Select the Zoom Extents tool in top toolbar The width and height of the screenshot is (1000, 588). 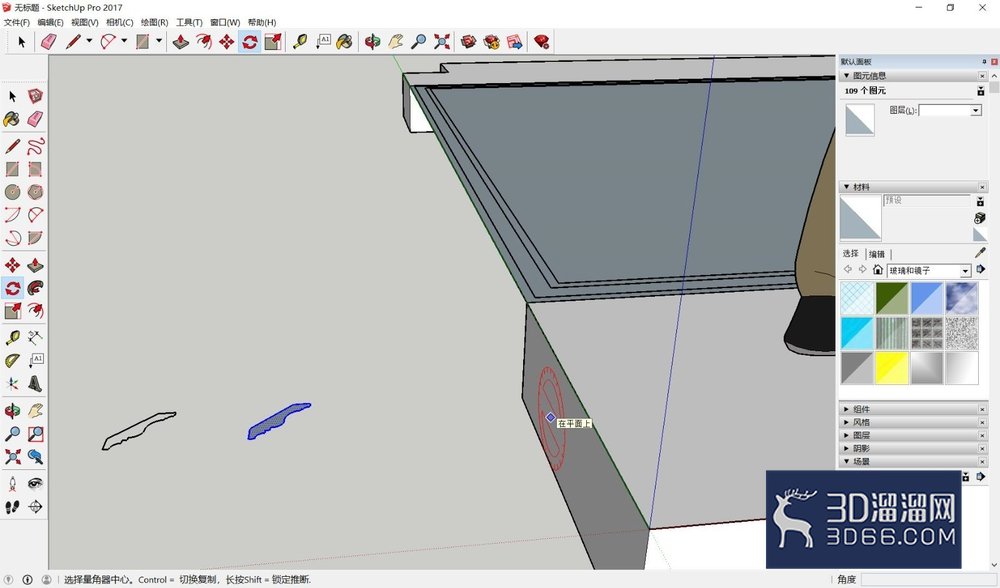(441, 42)
